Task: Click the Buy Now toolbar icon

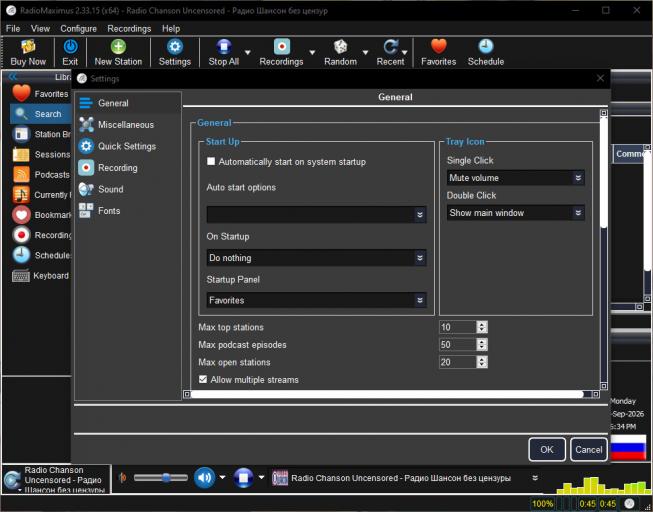Action: coord(28,52)
